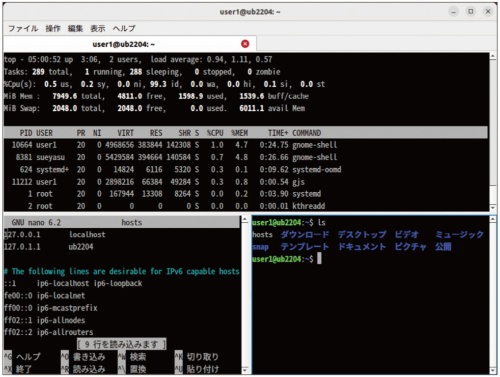500x377 pixels.
Task: Click scroll-up arrow of nano pane scrollbar
Action: [245, 220]
